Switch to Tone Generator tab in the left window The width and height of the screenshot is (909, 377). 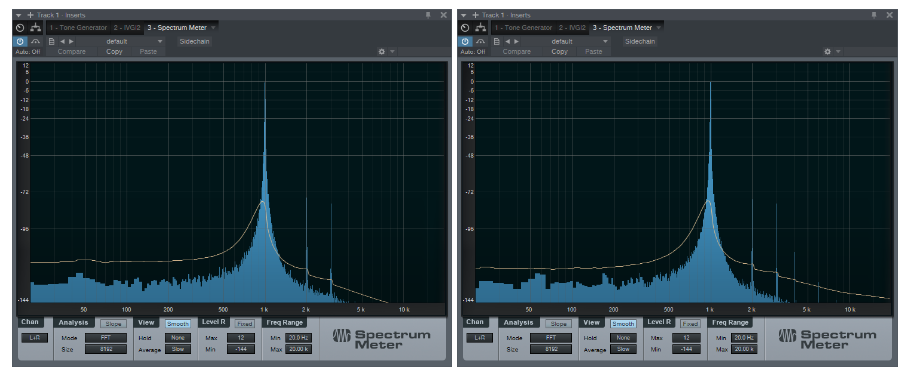(x=78, y=28)
